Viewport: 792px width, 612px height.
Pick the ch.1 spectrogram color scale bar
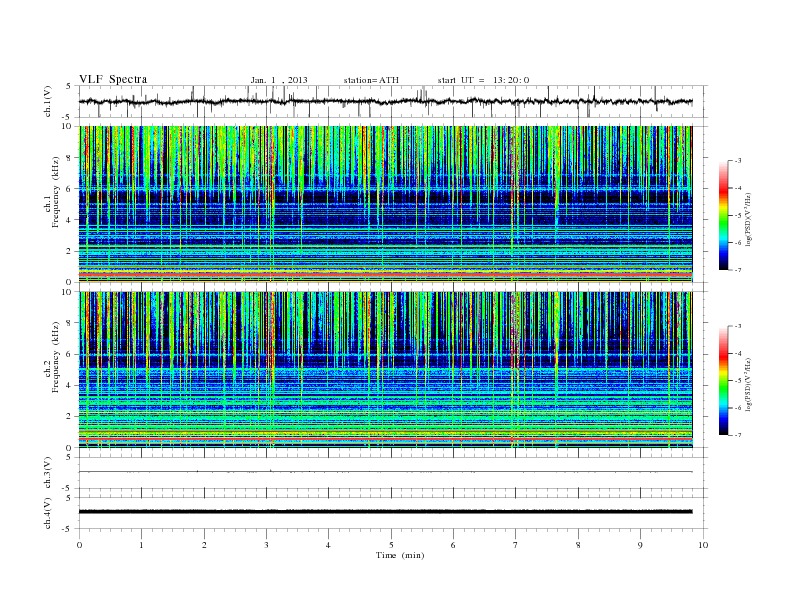[723, 215]
